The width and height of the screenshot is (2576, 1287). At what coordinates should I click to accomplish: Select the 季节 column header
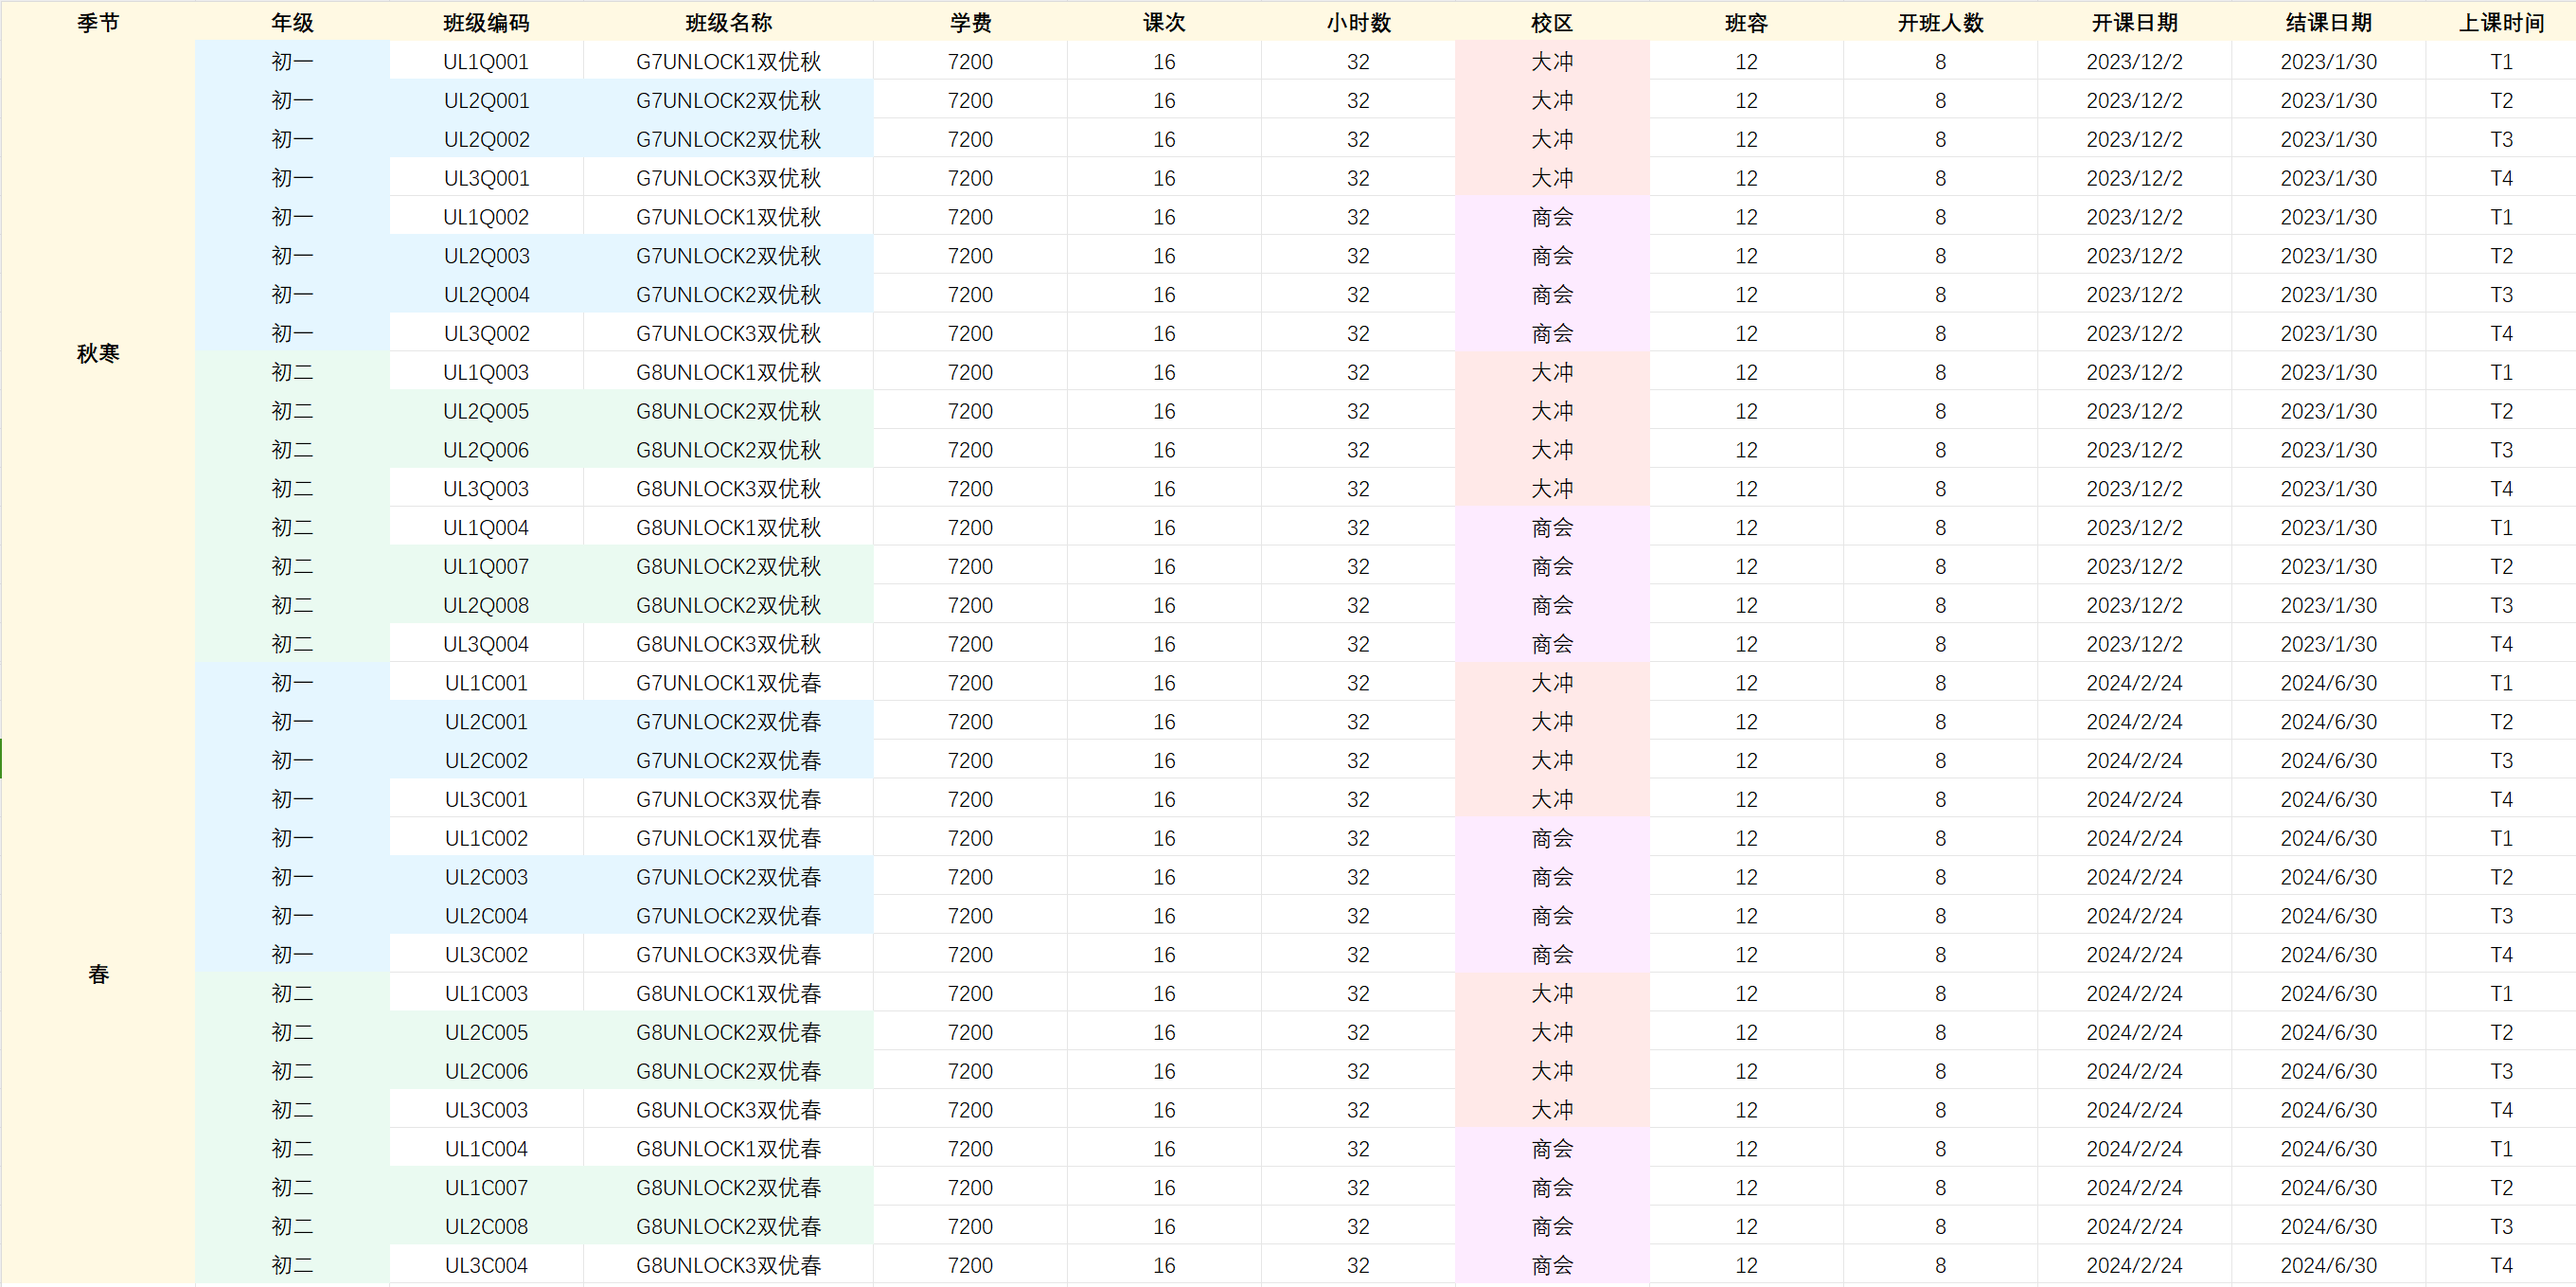98,22
